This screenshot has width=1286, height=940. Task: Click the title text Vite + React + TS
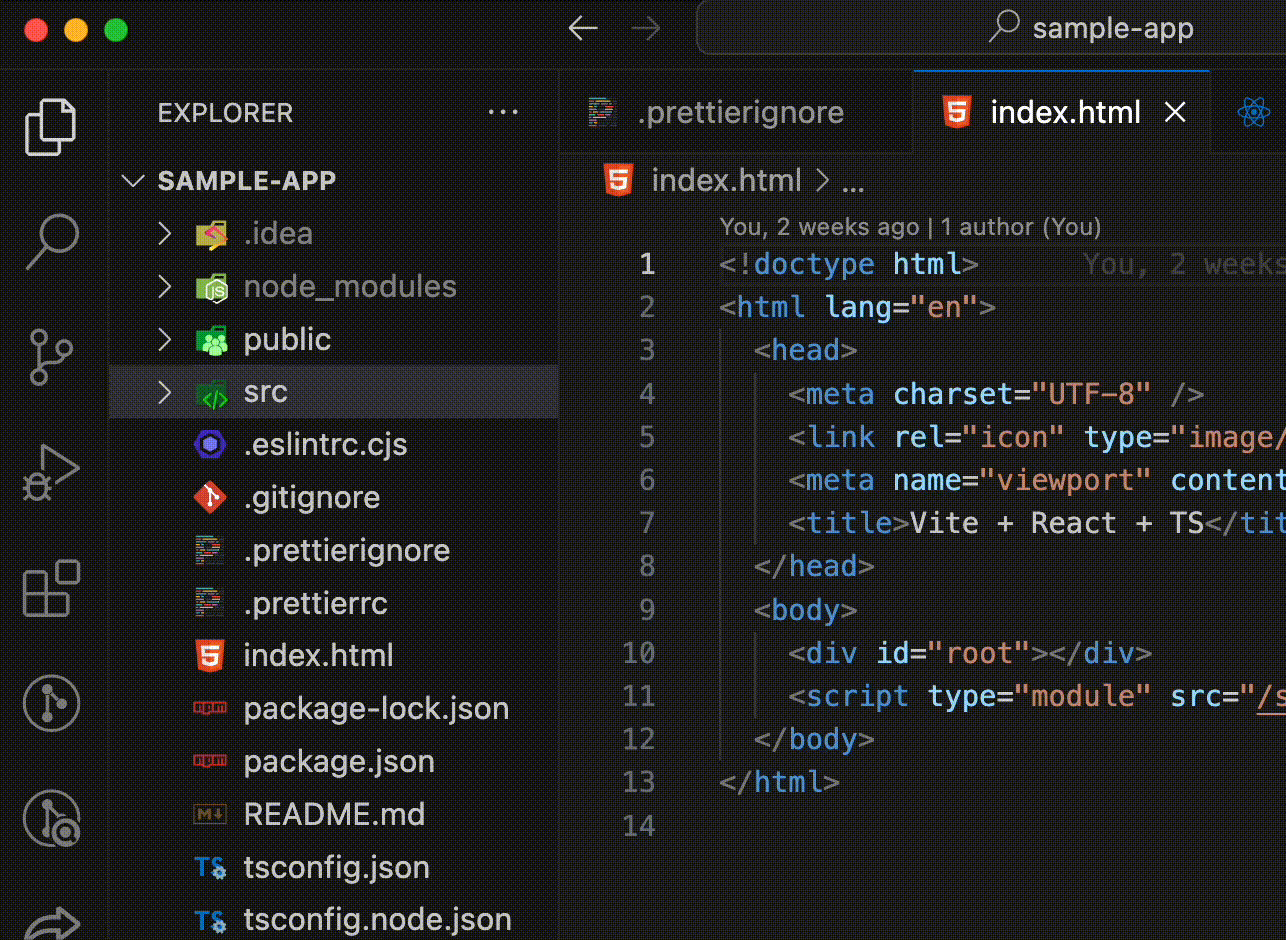pyautogui.click(x=1057, y=523)
